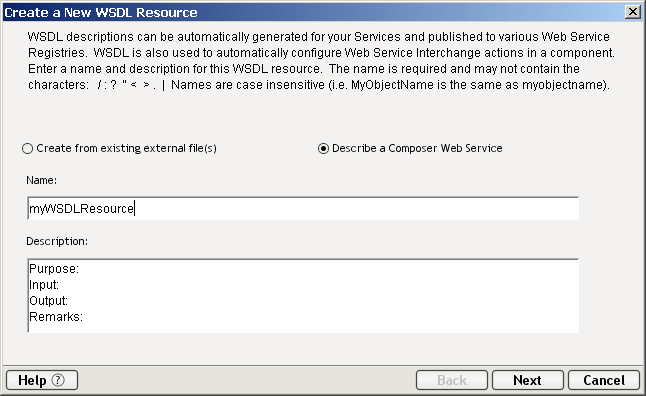Select the Describe a Composer Web Service radio button

323,148
